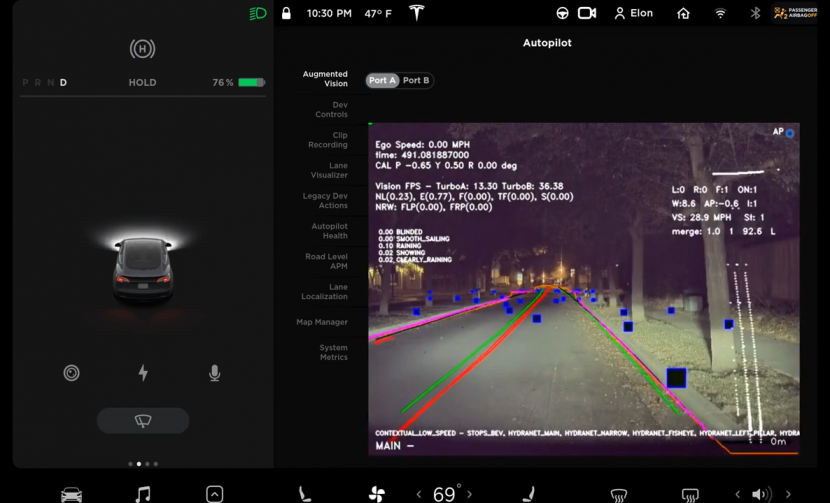Open Bluetooth settings icon
The height and width of the screenshot is (503, 830).
[755, 13]
